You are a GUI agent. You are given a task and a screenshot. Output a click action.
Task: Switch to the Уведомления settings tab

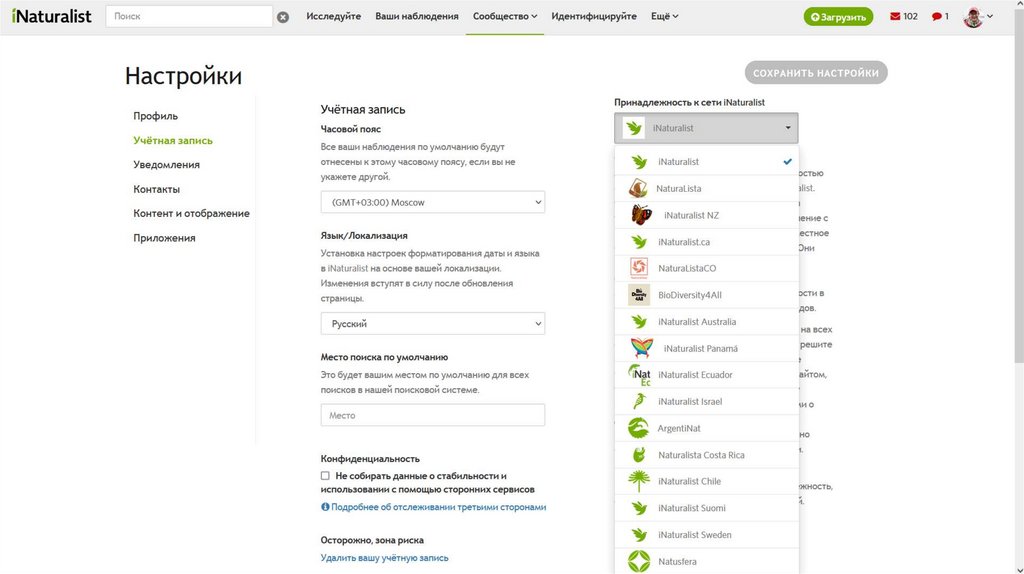166,165
